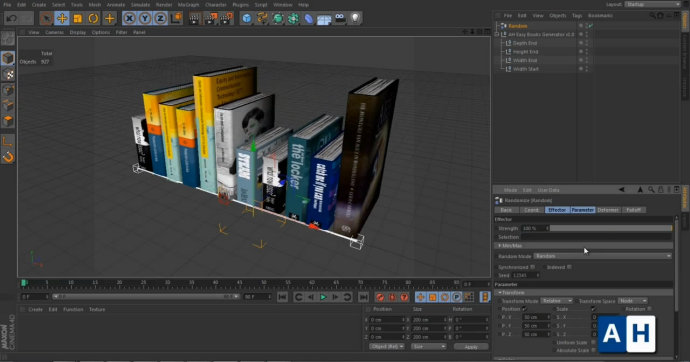The height and width of the screenshot is (362, 690).
Task: Toggle the Synchronized checkbox
Action: pos(532,267)
